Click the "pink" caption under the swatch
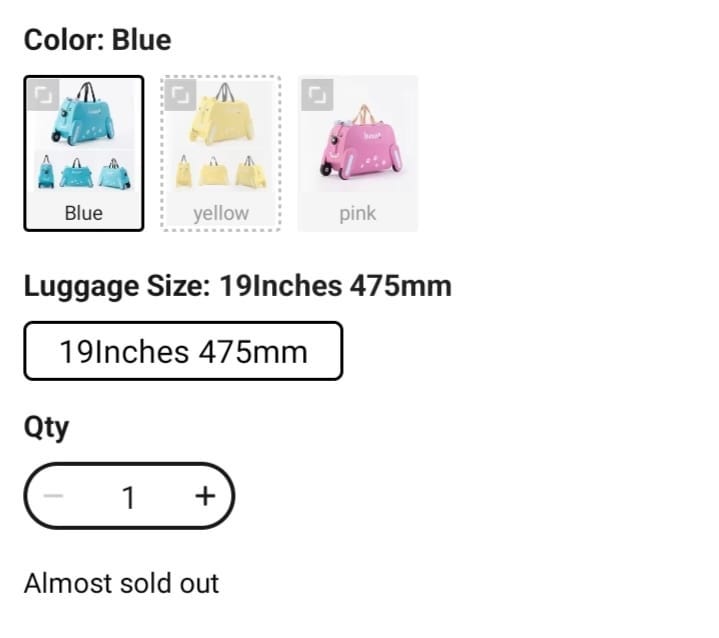 (x=358, y=213)
